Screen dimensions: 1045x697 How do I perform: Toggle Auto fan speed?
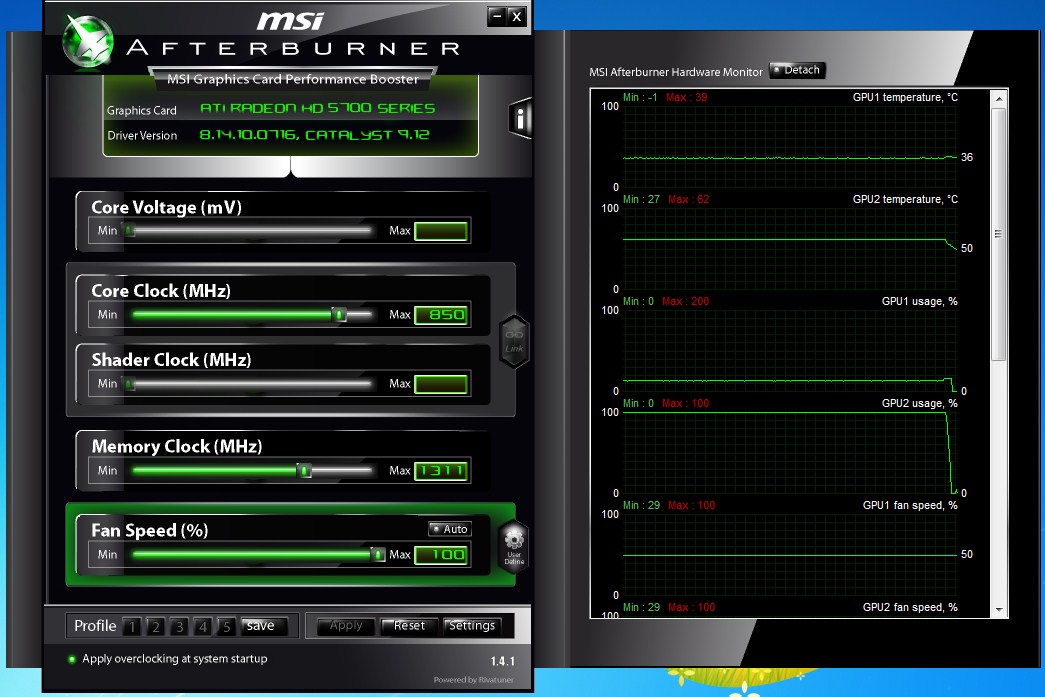(449, 529)
